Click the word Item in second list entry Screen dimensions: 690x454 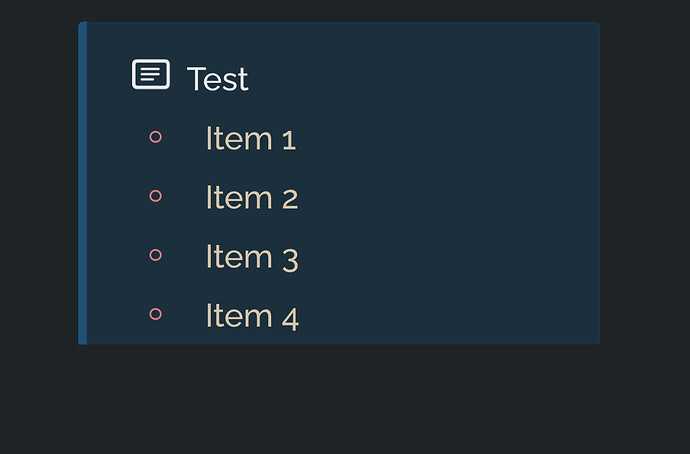[x=239, y=197]
